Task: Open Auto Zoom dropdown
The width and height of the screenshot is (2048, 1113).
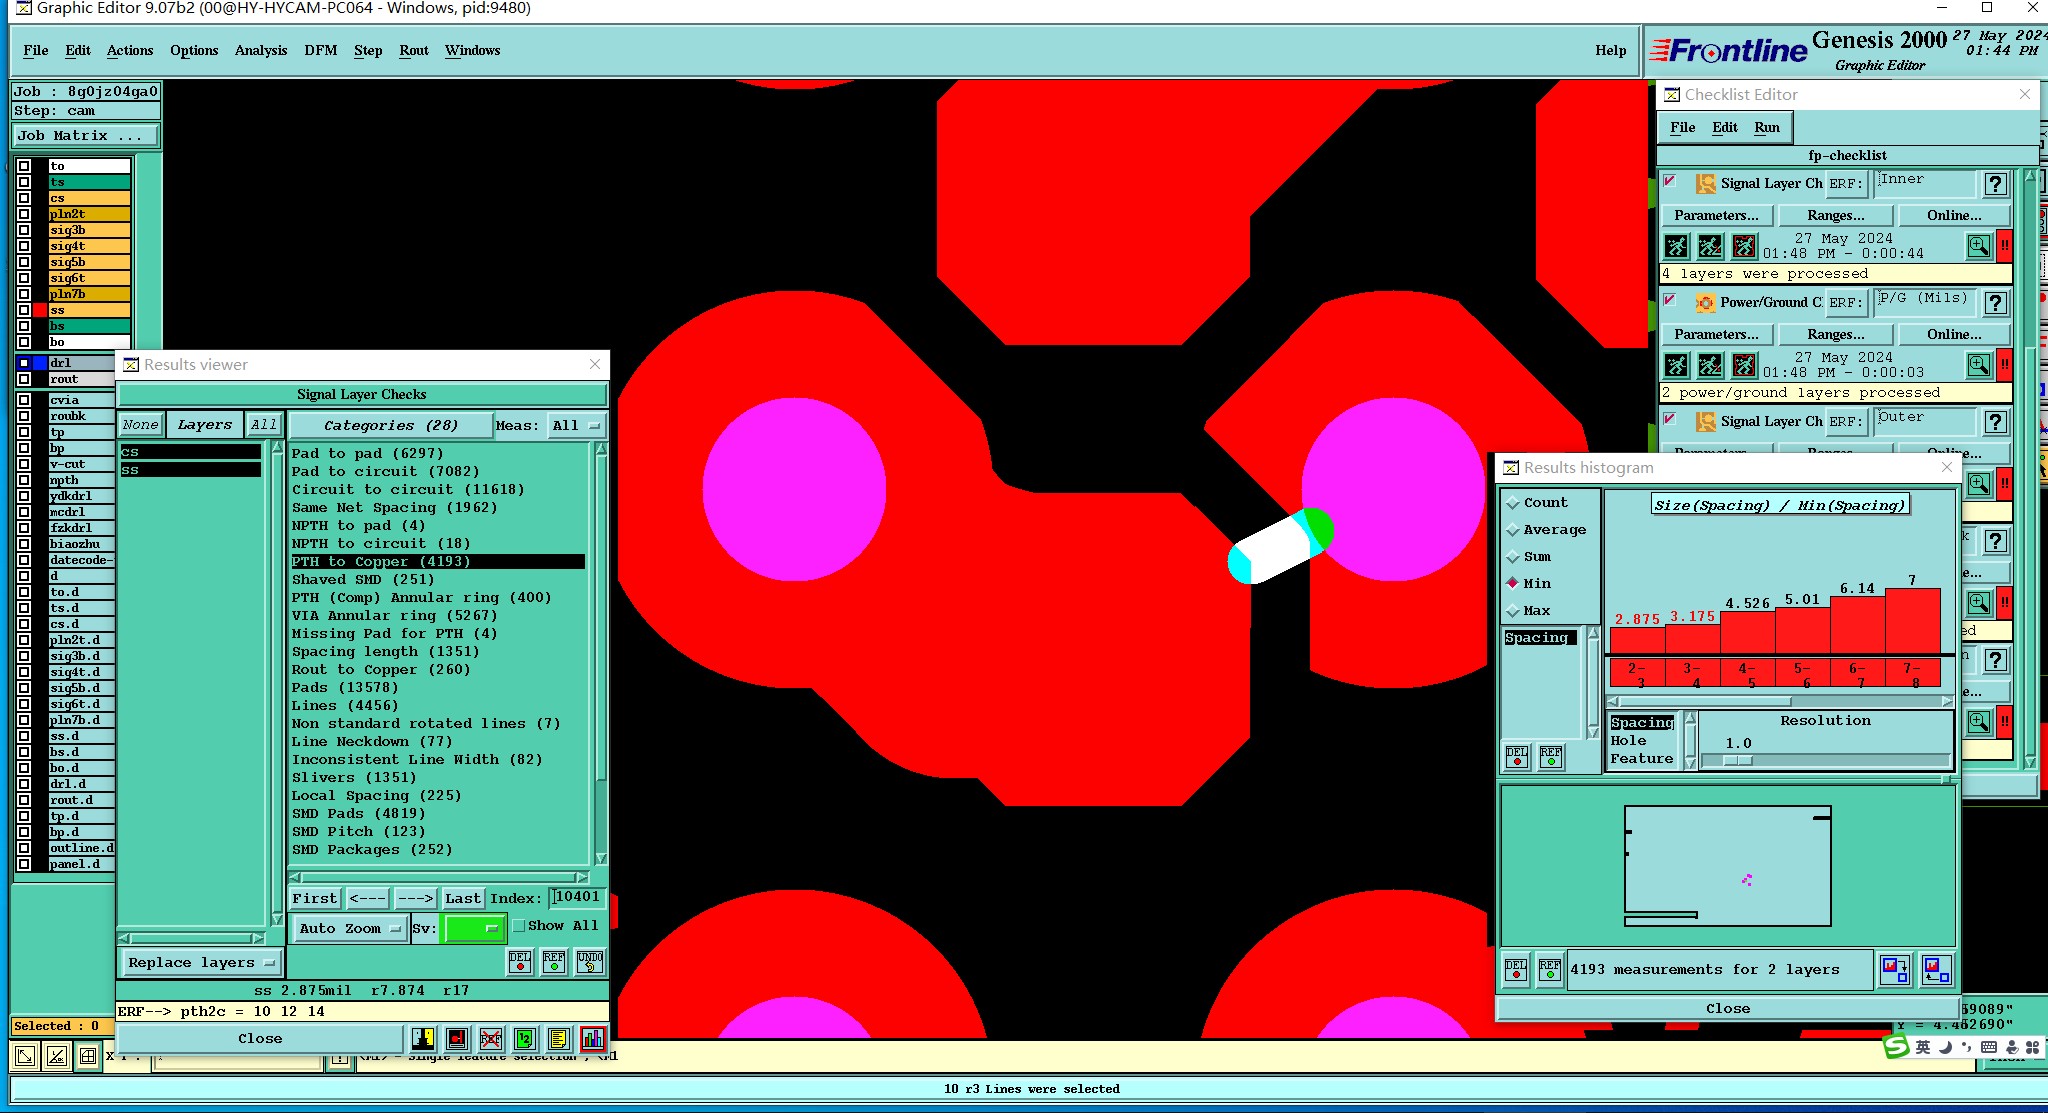Action: (x=349, y=929)
